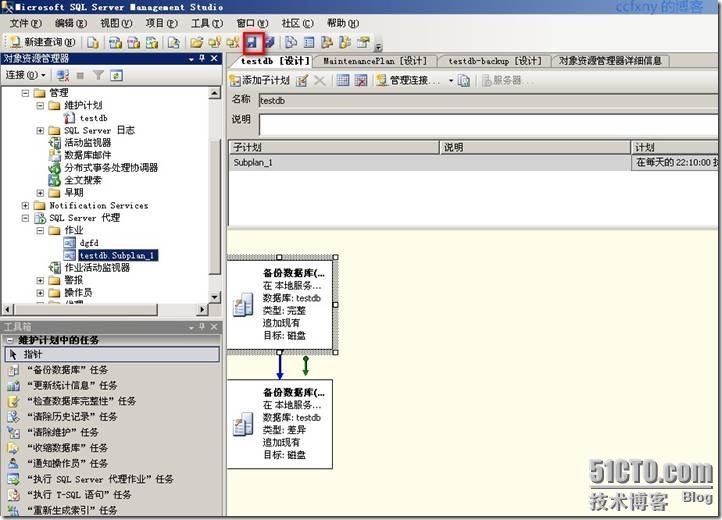722x520 pixels.
Task: Expand the Notification Services node
Action: pyautogui.click(x=25, y=205)
